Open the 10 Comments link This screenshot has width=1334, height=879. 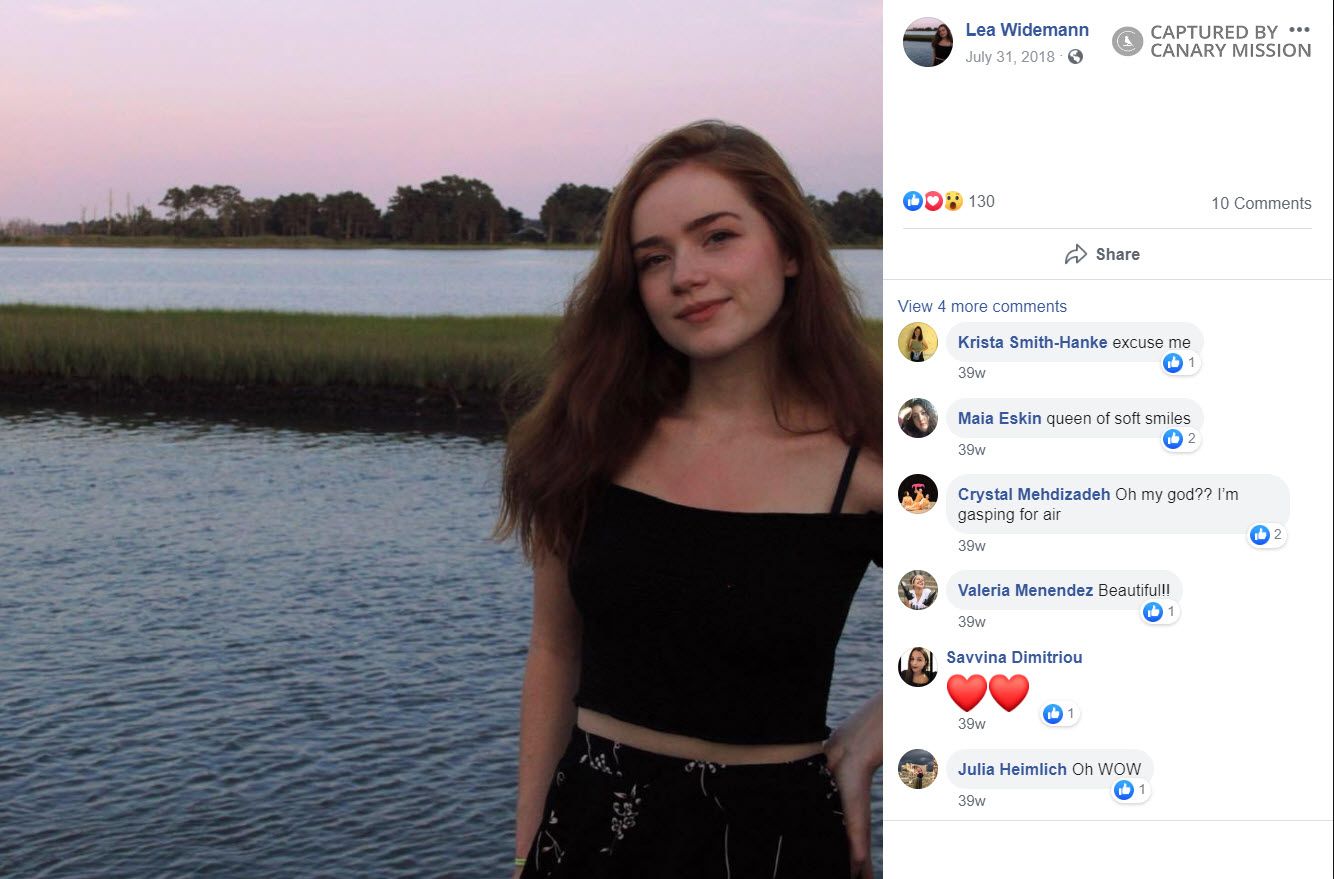pos(1261,203)
